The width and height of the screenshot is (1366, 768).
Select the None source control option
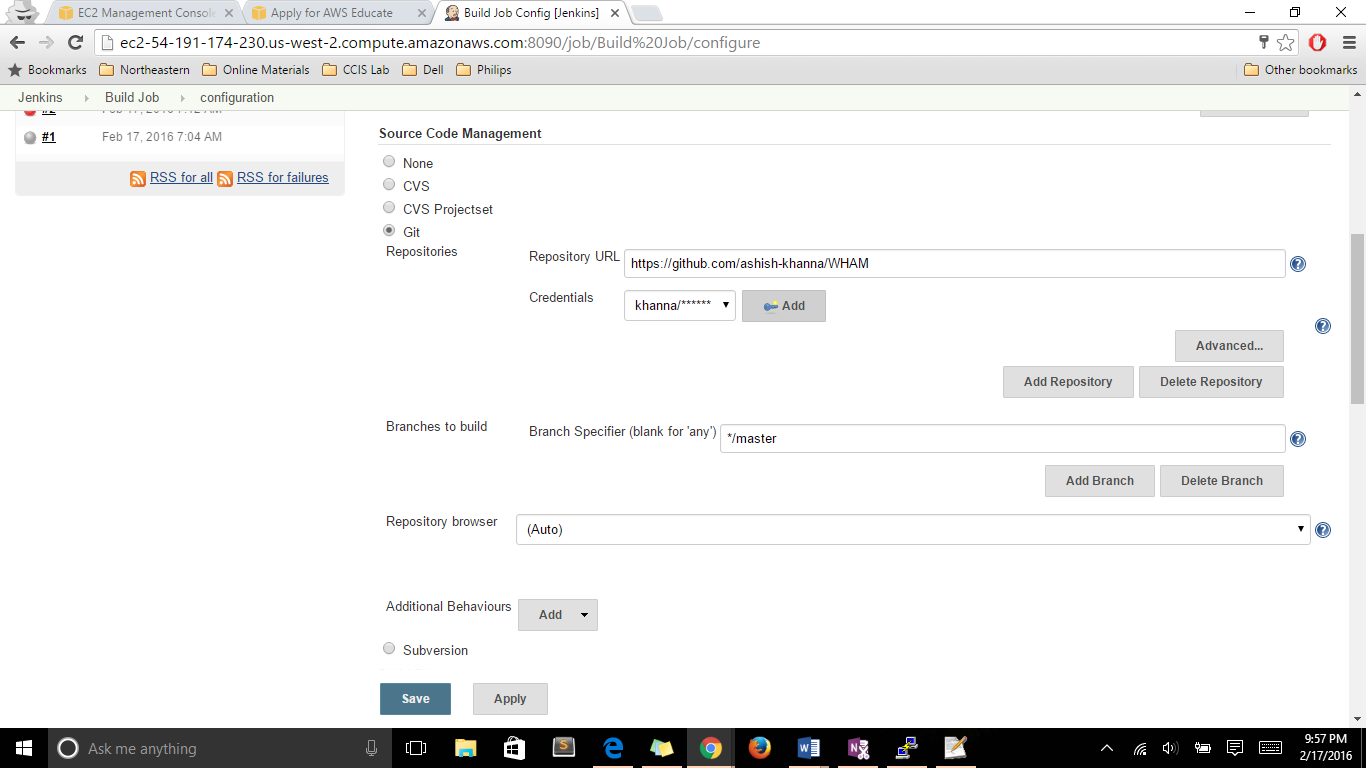click(389, 161)
